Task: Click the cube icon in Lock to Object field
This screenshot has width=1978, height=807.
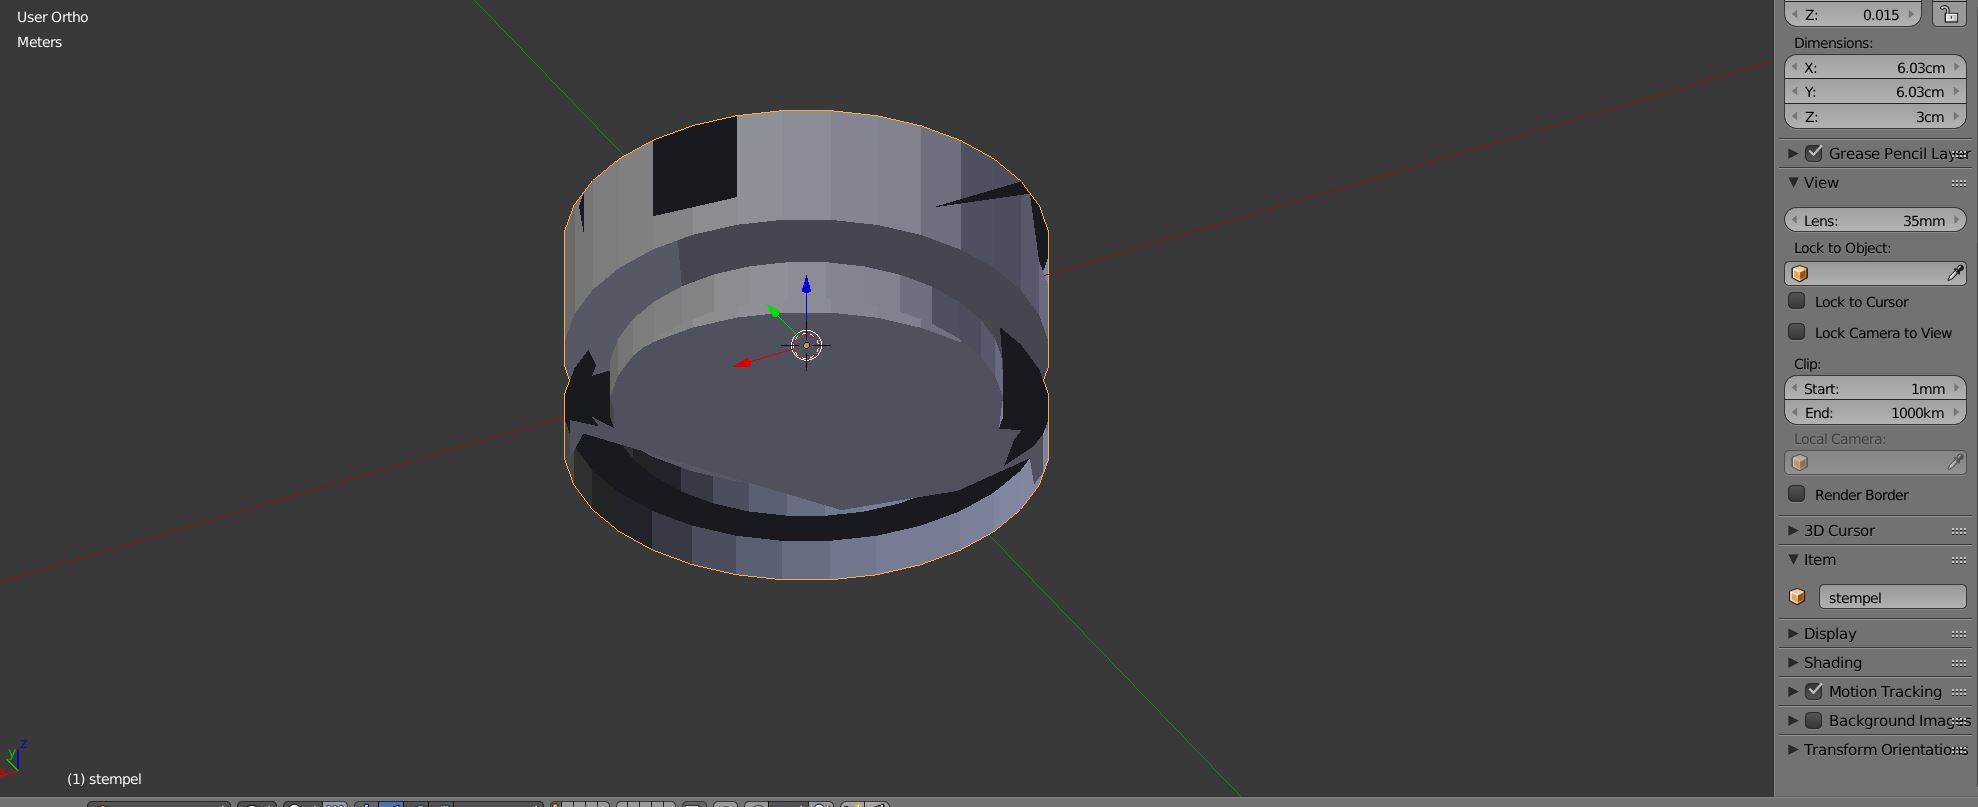Action: (1800, 273)
